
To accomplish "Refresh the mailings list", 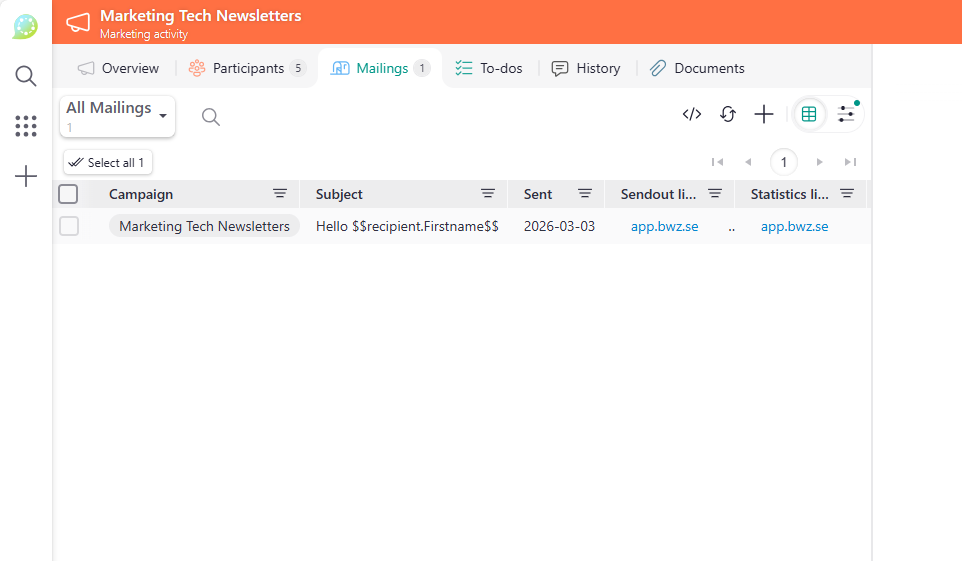I will [728, 114].
